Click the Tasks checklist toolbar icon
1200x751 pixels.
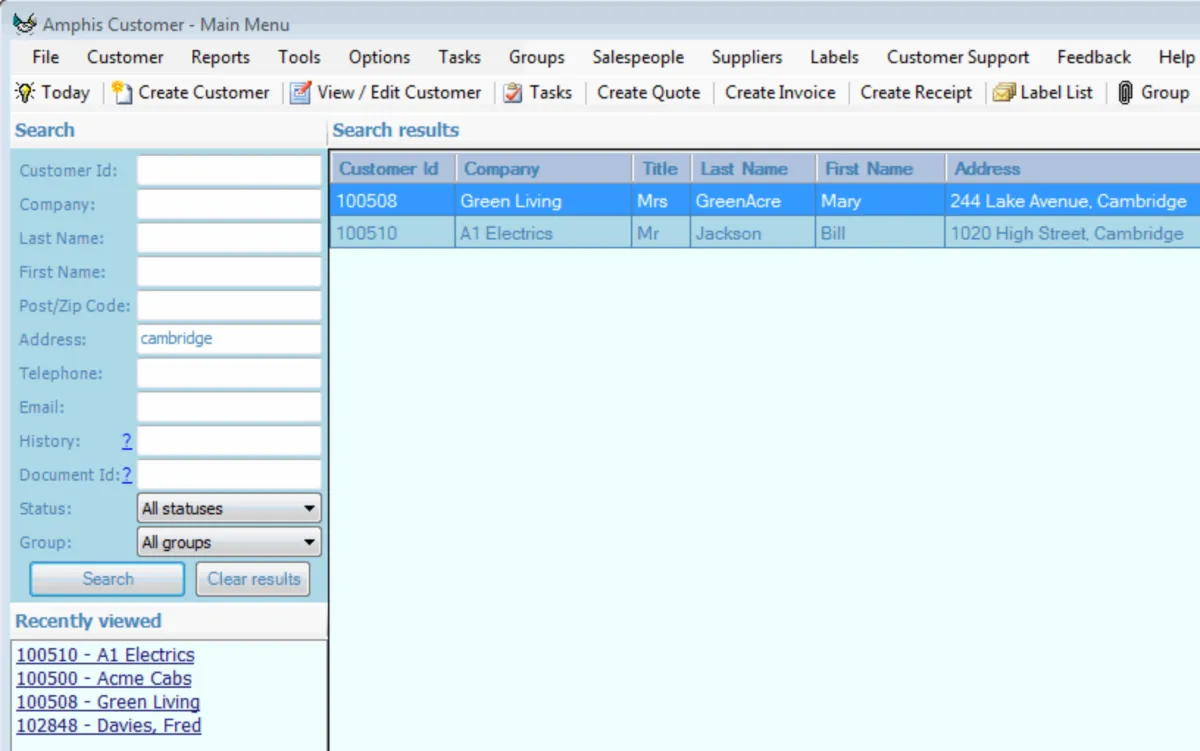513,93
